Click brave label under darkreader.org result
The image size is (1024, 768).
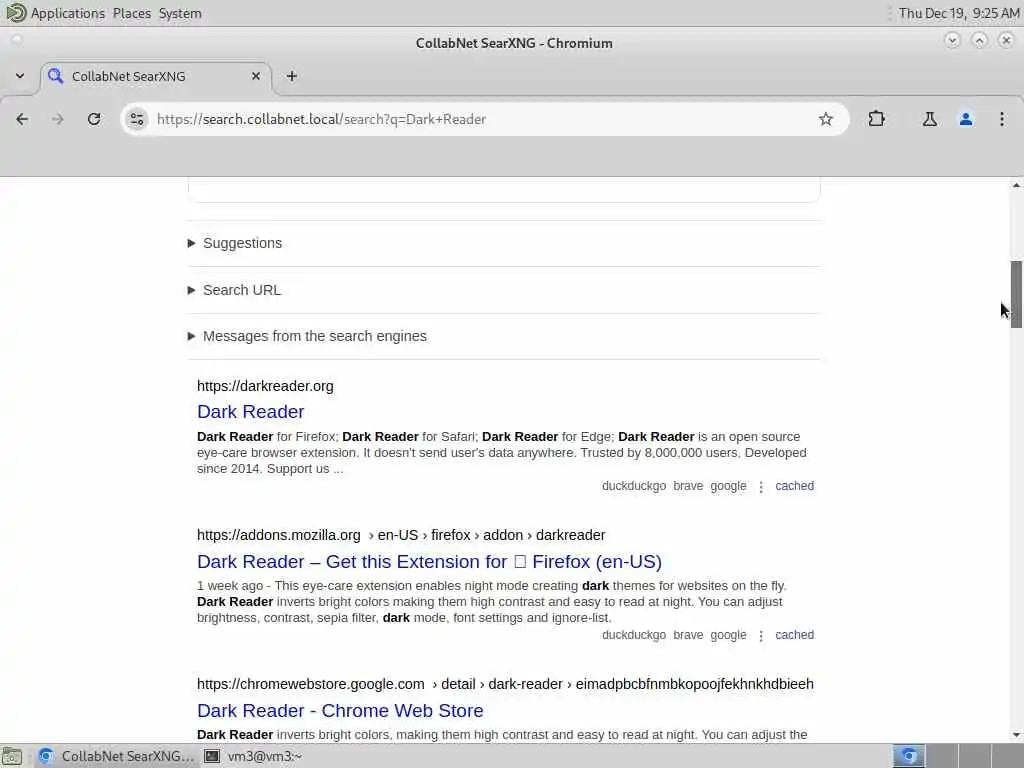point(688,486)
